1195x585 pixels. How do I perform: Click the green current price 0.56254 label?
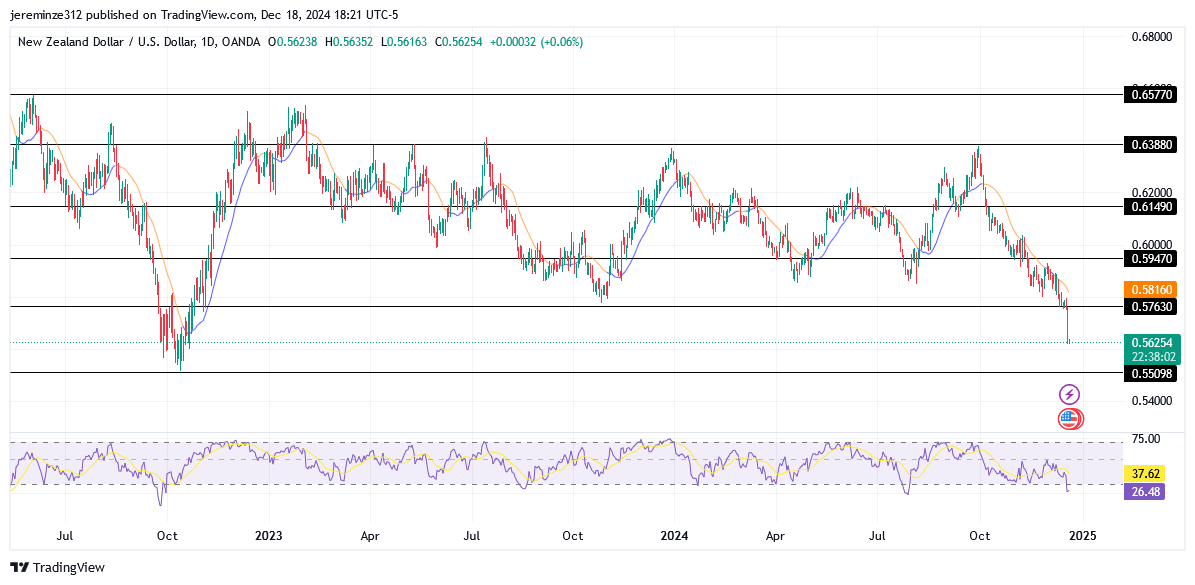tap(1152, 343)
